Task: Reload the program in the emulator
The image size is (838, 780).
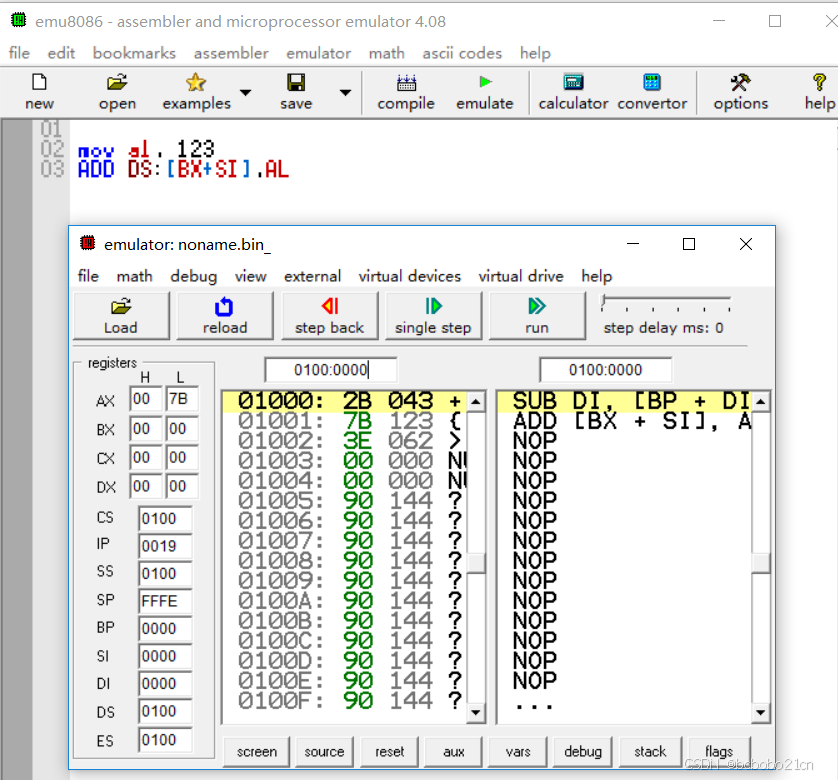Action: click(x=225, y=315)
